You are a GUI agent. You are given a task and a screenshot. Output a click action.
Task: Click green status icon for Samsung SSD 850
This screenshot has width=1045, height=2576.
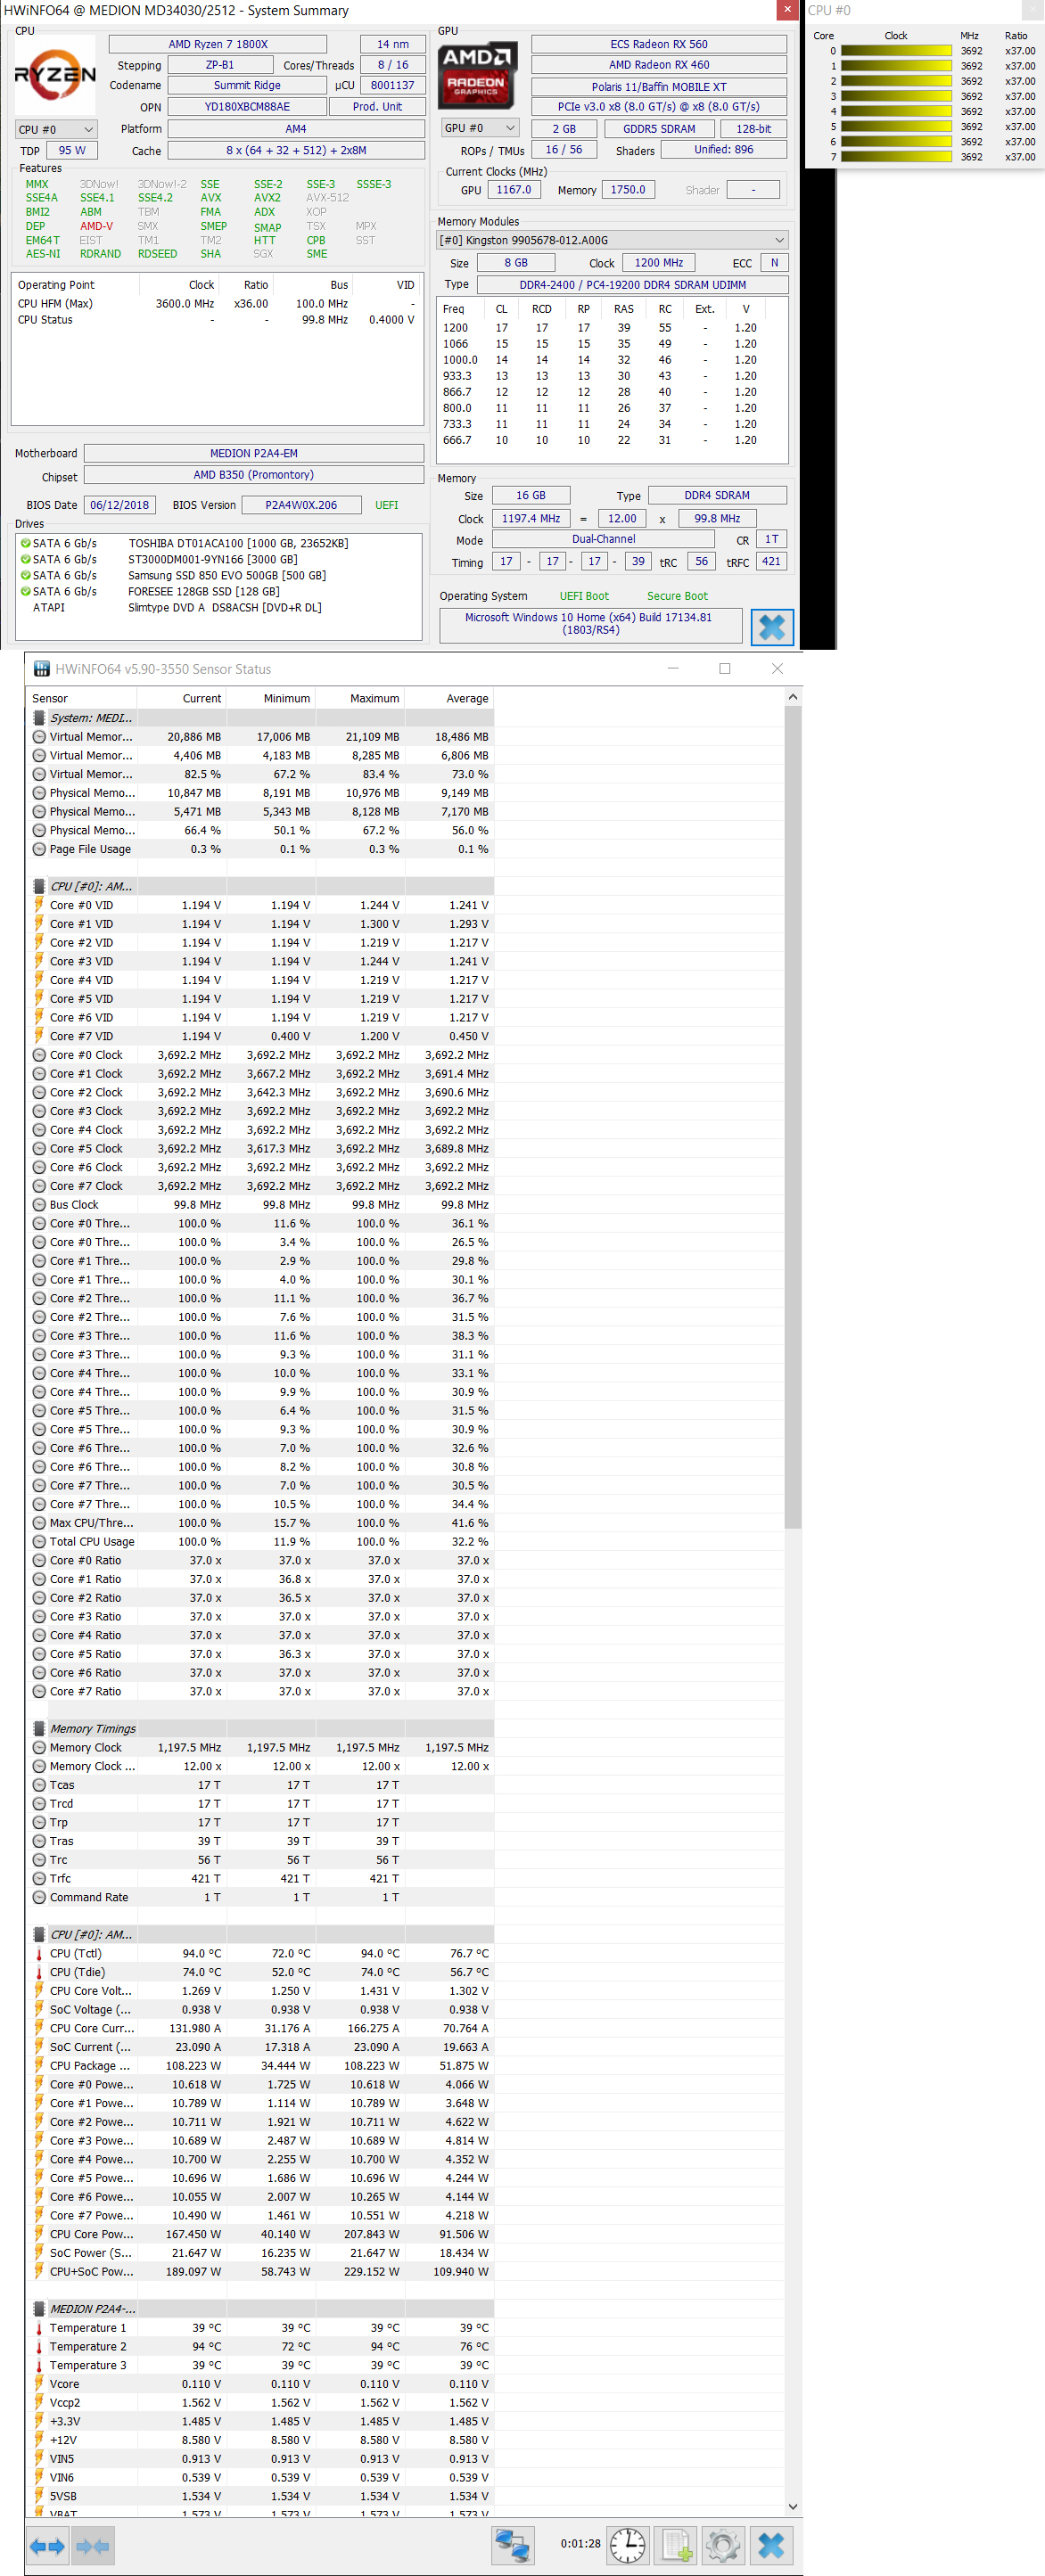coord(25,575)
